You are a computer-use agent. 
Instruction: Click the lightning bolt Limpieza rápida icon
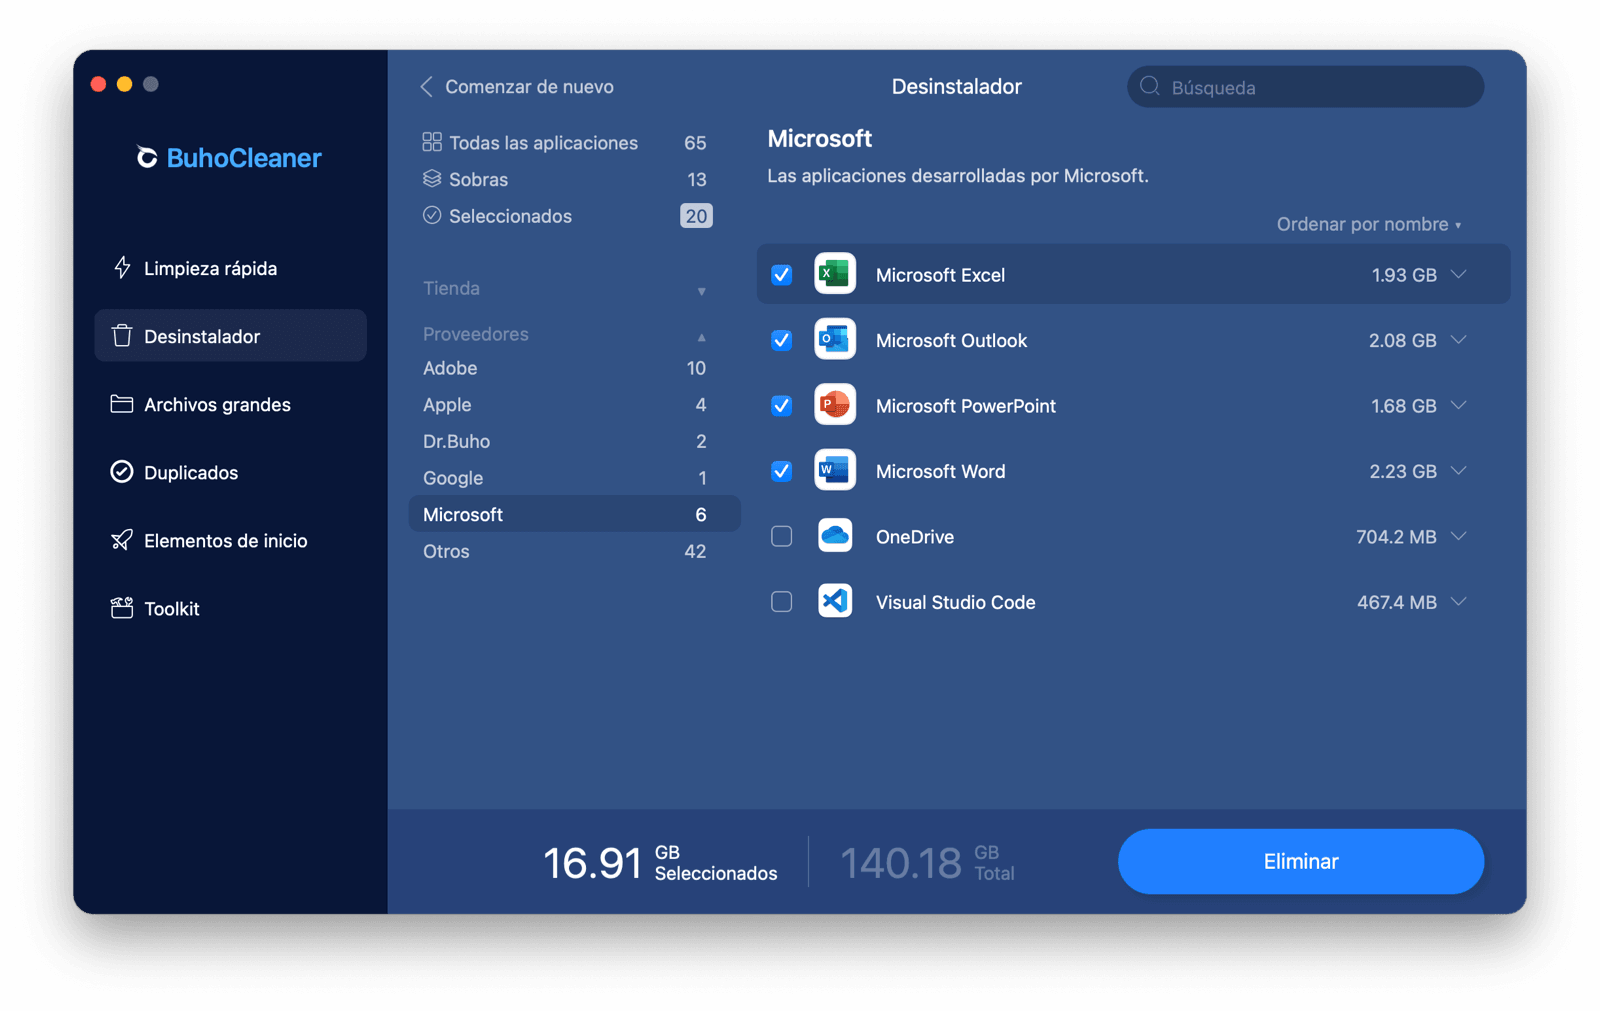(122, 267)
